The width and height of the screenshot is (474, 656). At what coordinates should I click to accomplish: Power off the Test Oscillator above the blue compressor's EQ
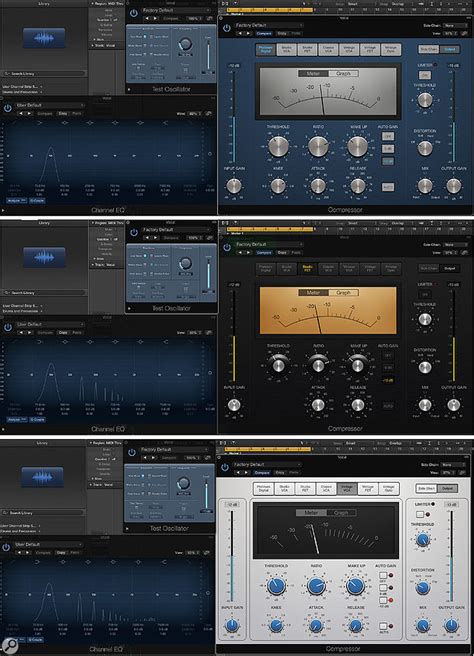(x=133, y=13)
